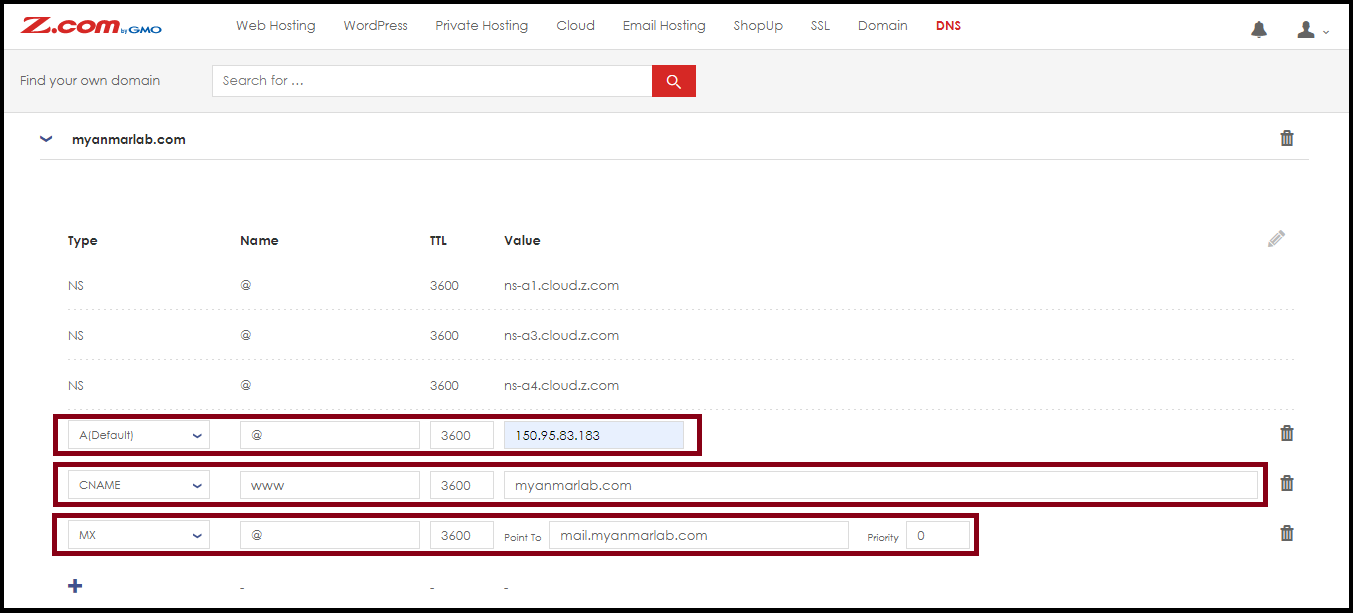
Task: Open the A(Default) record type dropdown
Action: click(x=139, y=435)
